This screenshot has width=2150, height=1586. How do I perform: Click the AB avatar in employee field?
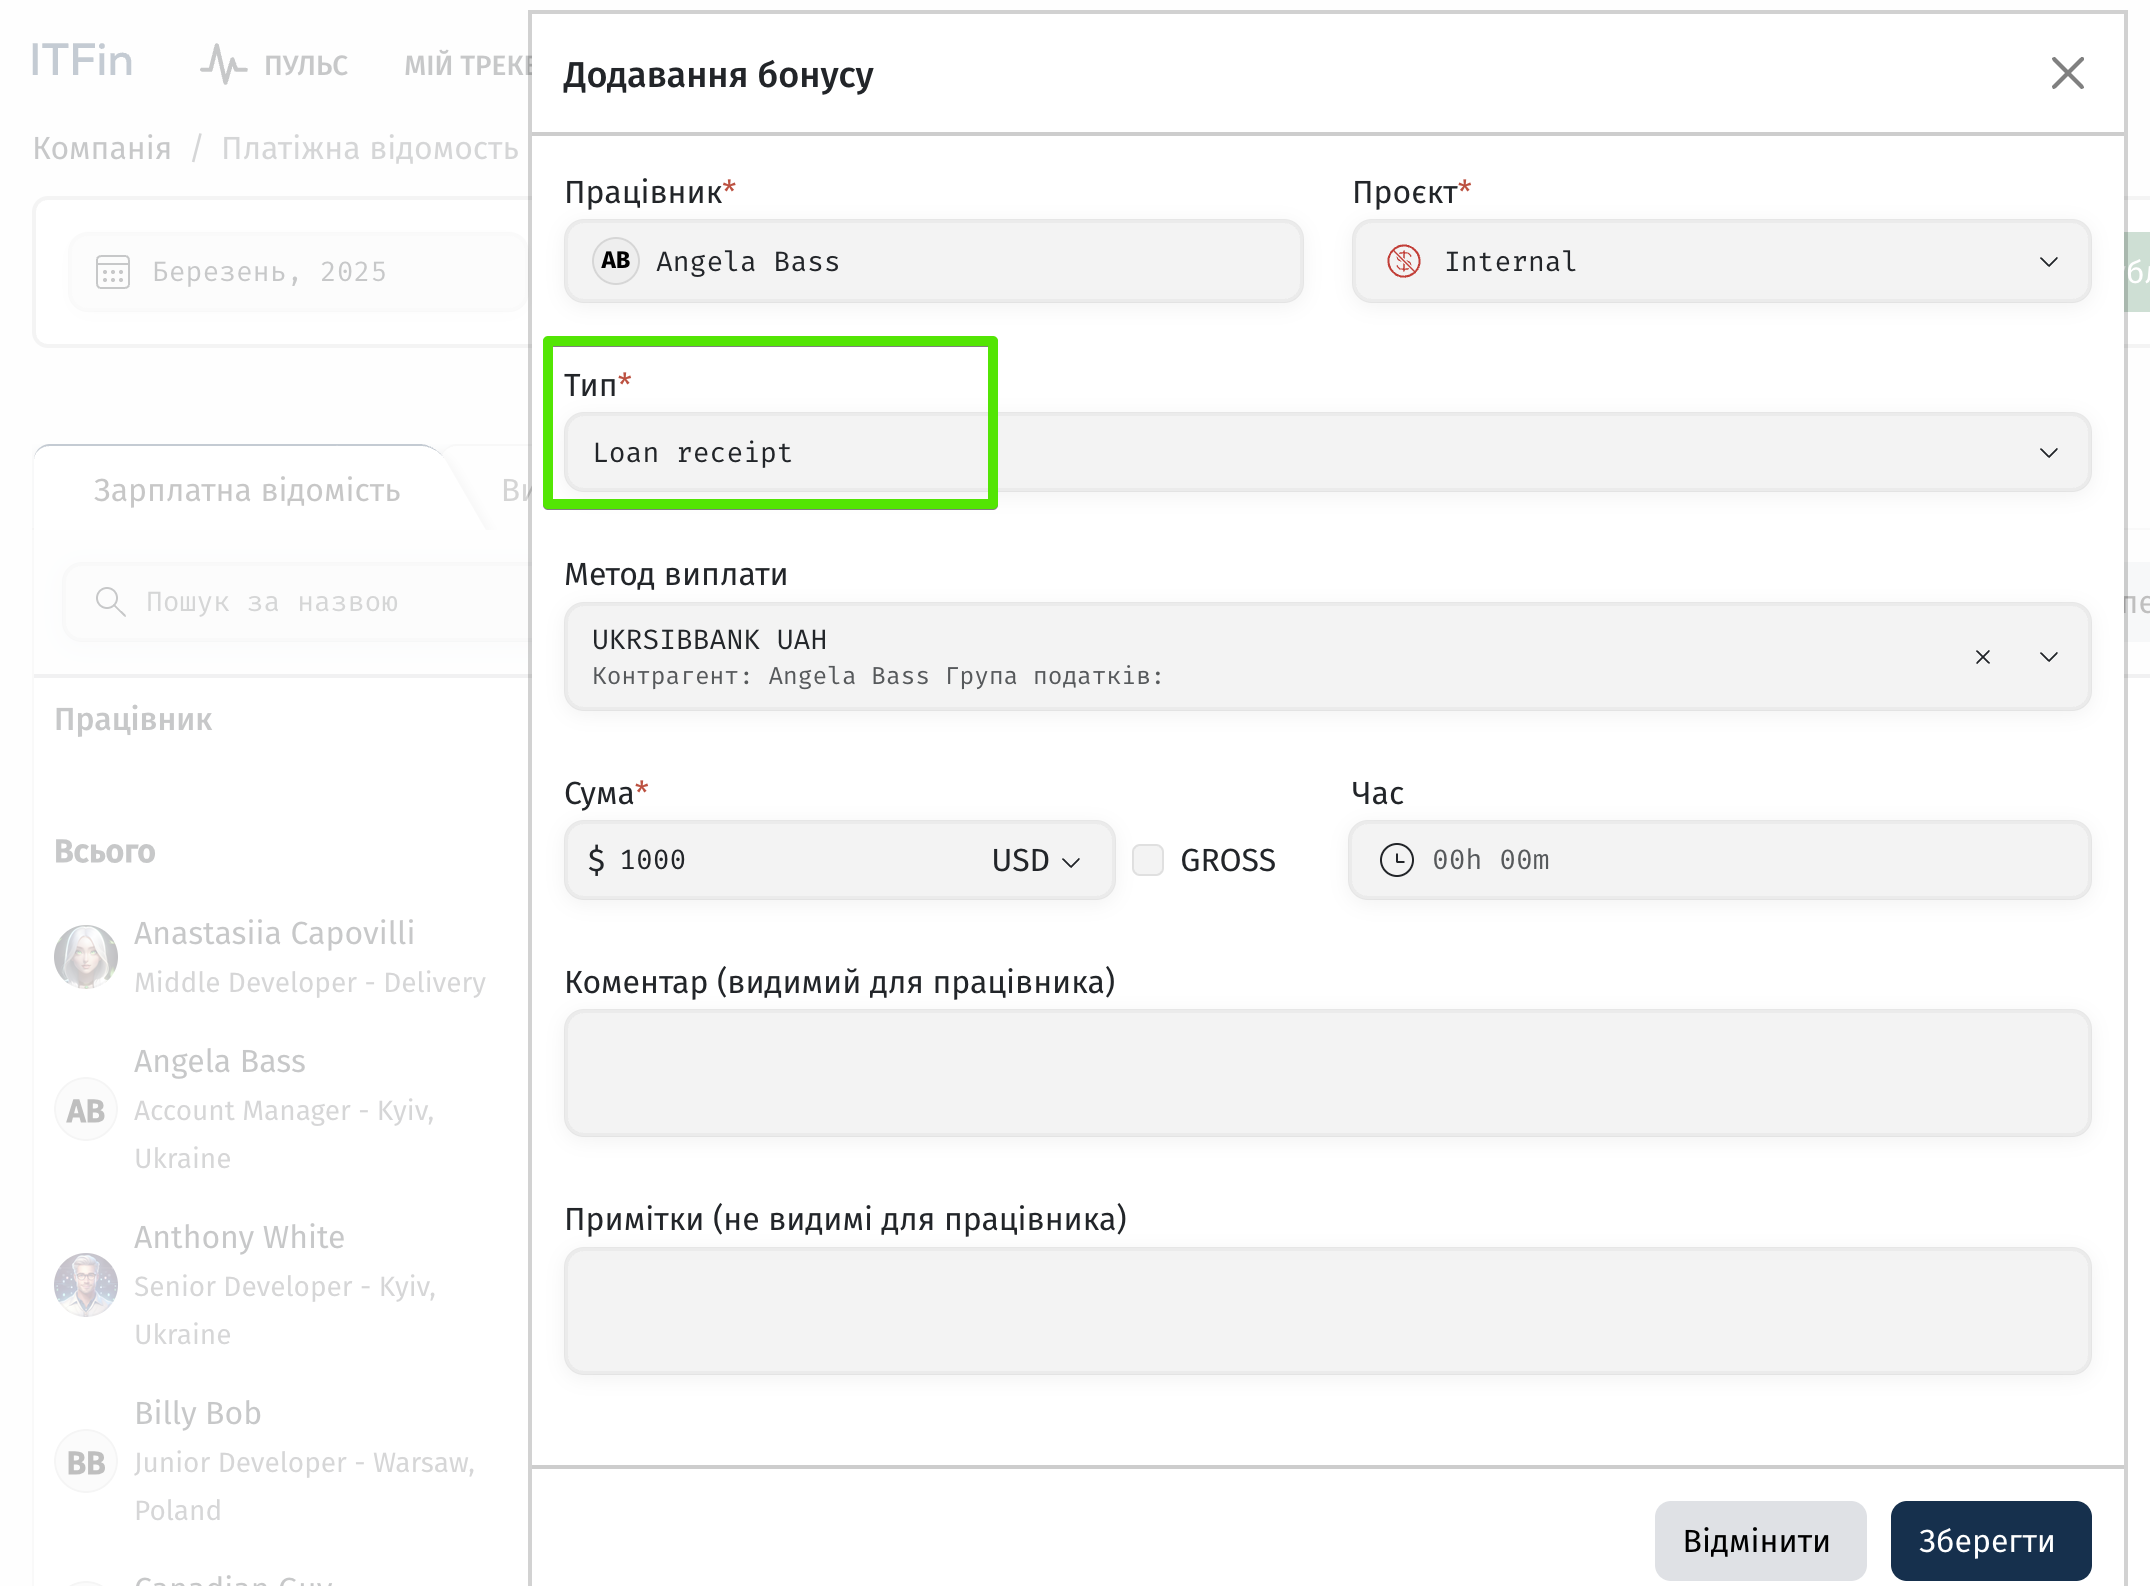point(616,261)
